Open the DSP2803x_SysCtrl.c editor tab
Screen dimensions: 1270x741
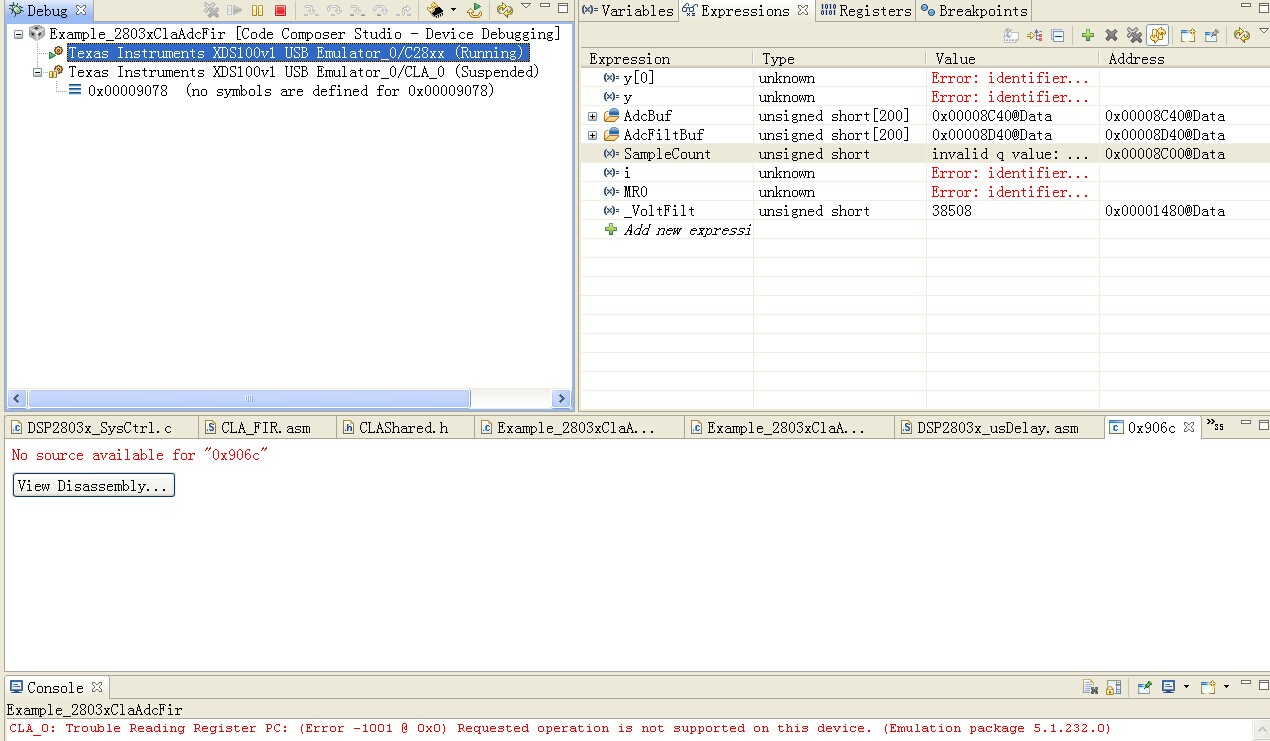(x=99, y=428)
